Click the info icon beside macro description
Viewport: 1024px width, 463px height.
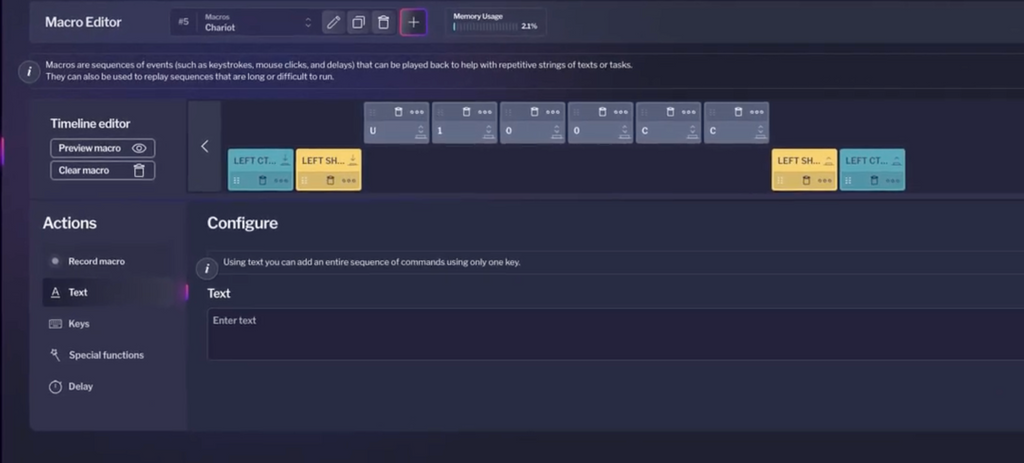point(29,71)
